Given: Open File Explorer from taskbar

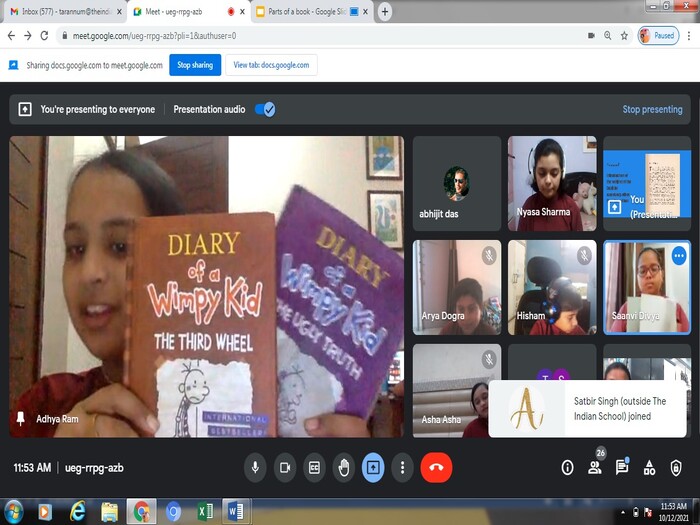Looking at the screenshot, I should (x=109, y=512).
